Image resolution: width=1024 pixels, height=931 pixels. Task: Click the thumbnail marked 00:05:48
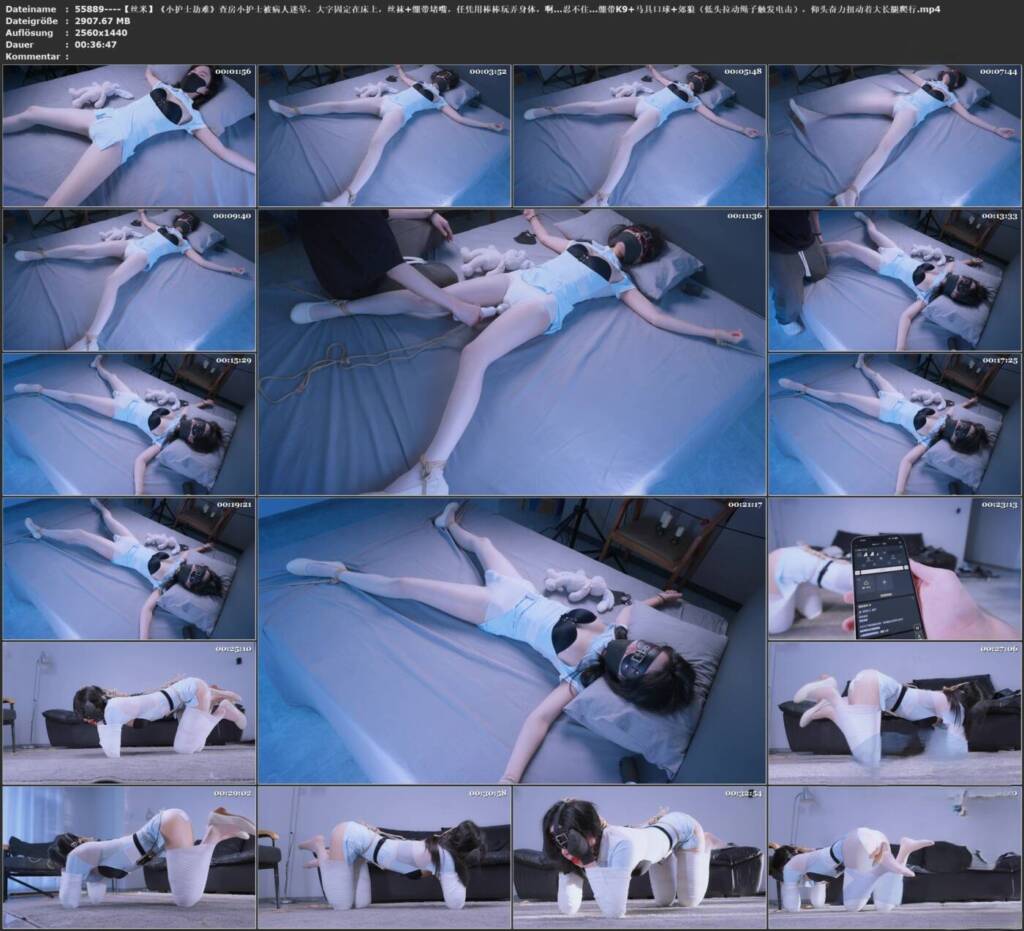pos(639,136)
